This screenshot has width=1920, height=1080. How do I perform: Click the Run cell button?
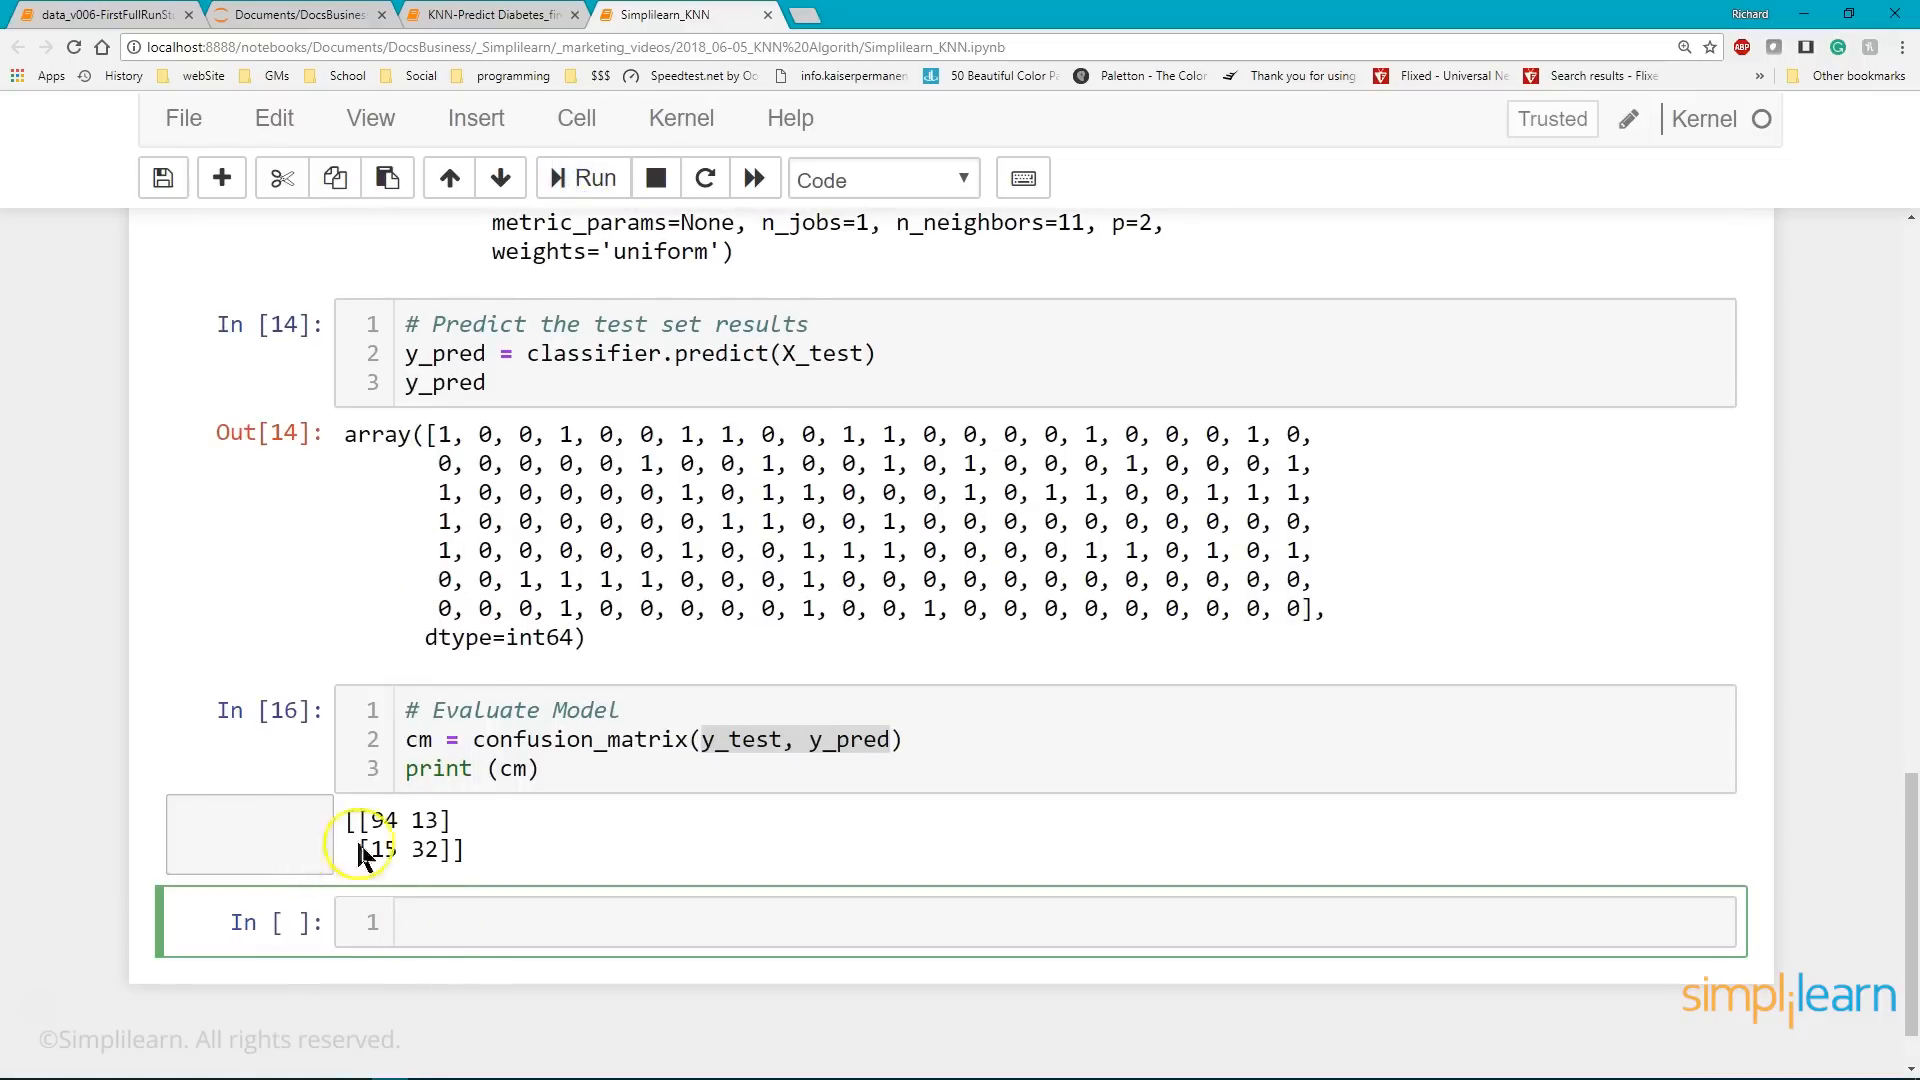580,179
